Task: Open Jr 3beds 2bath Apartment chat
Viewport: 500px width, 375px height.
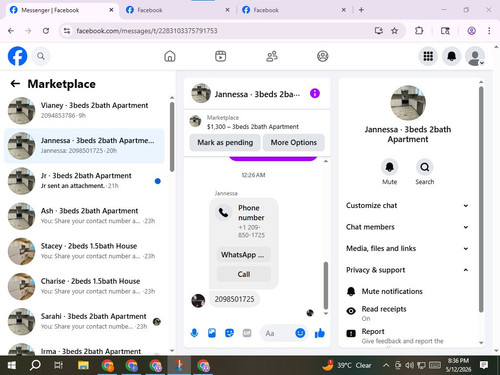Action: pos(84,181)
